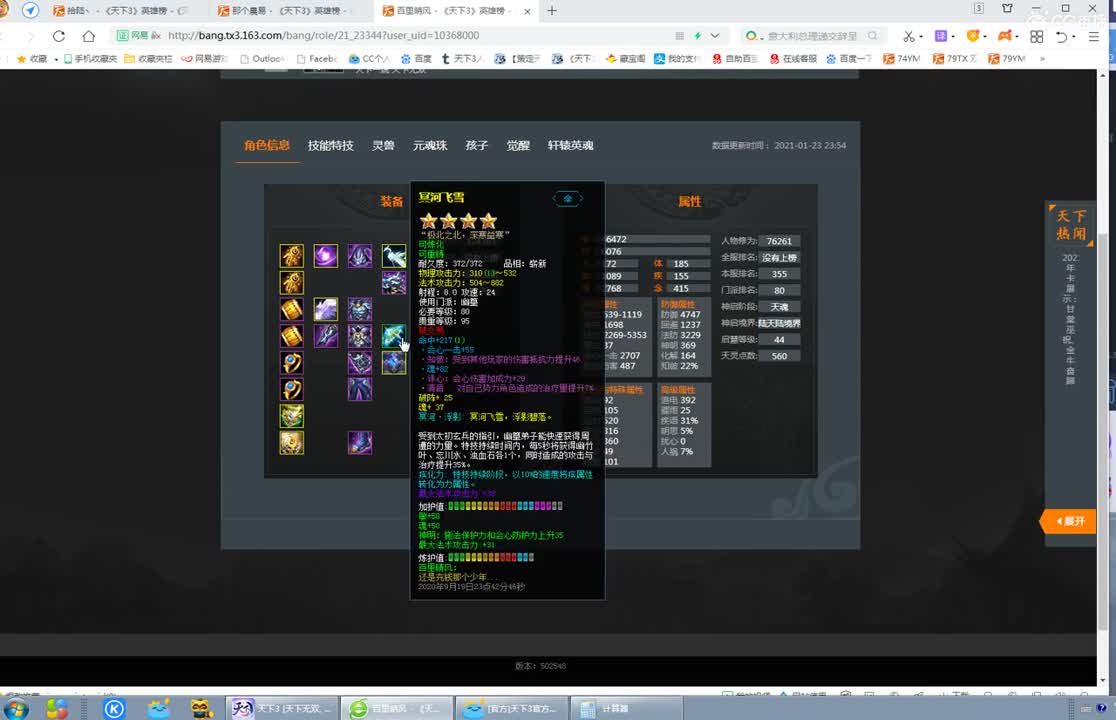Open the Windows Start button
This screenshot has height=720, width=1116.
tap(16, 708)
